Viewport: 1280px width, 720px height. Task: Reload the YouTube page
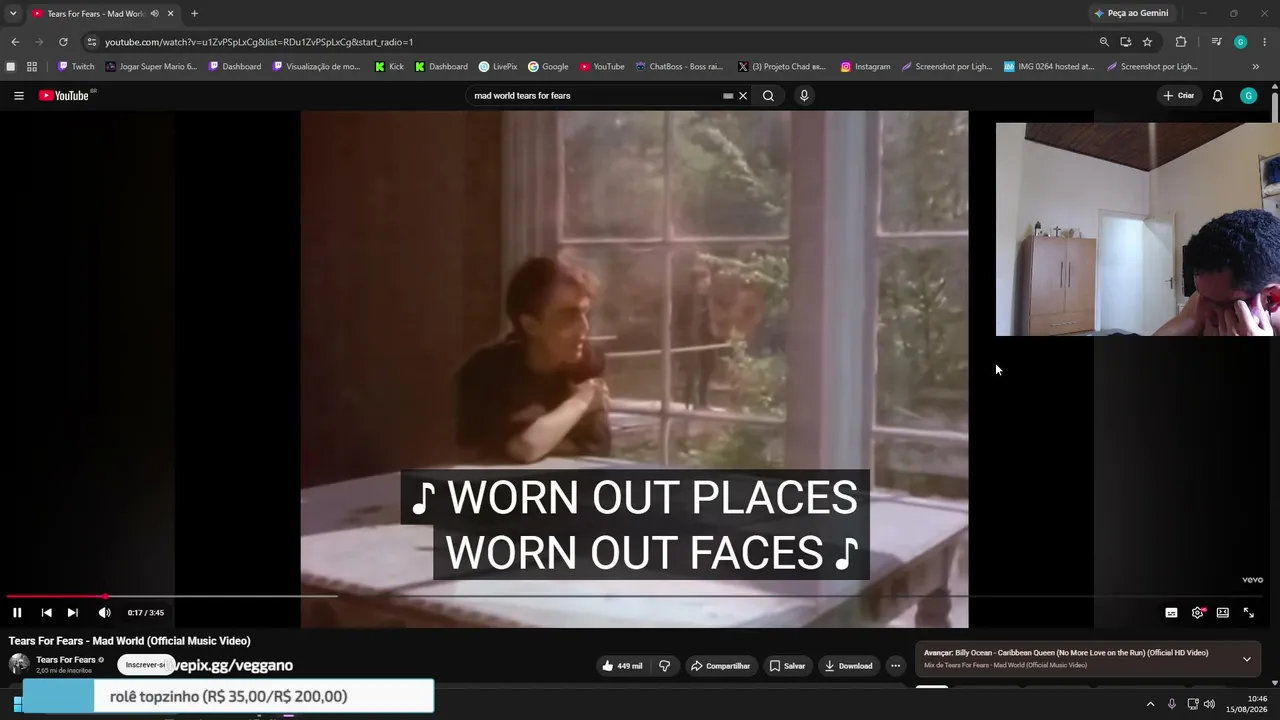(63, 42)
